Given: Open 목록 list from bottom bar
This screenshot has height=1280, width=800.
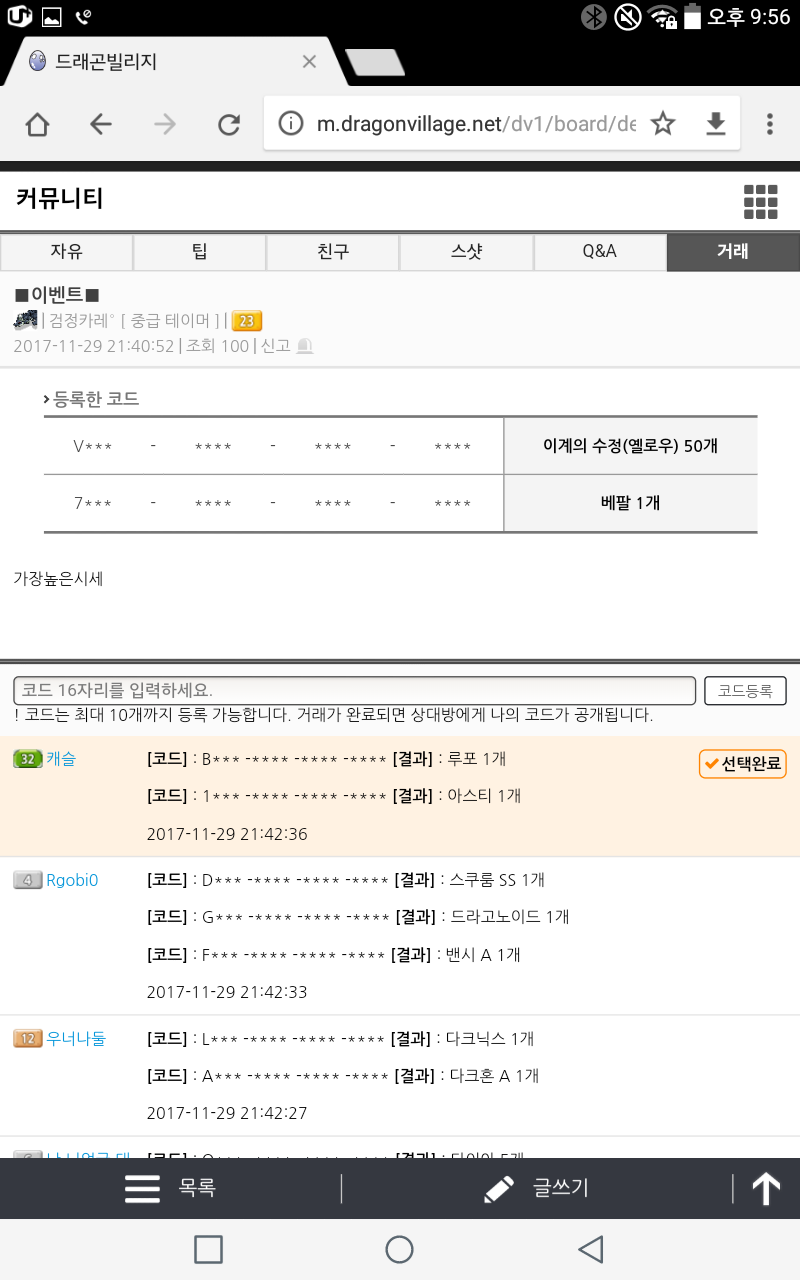Looking at the screenshot, I should click(170, 1188).
